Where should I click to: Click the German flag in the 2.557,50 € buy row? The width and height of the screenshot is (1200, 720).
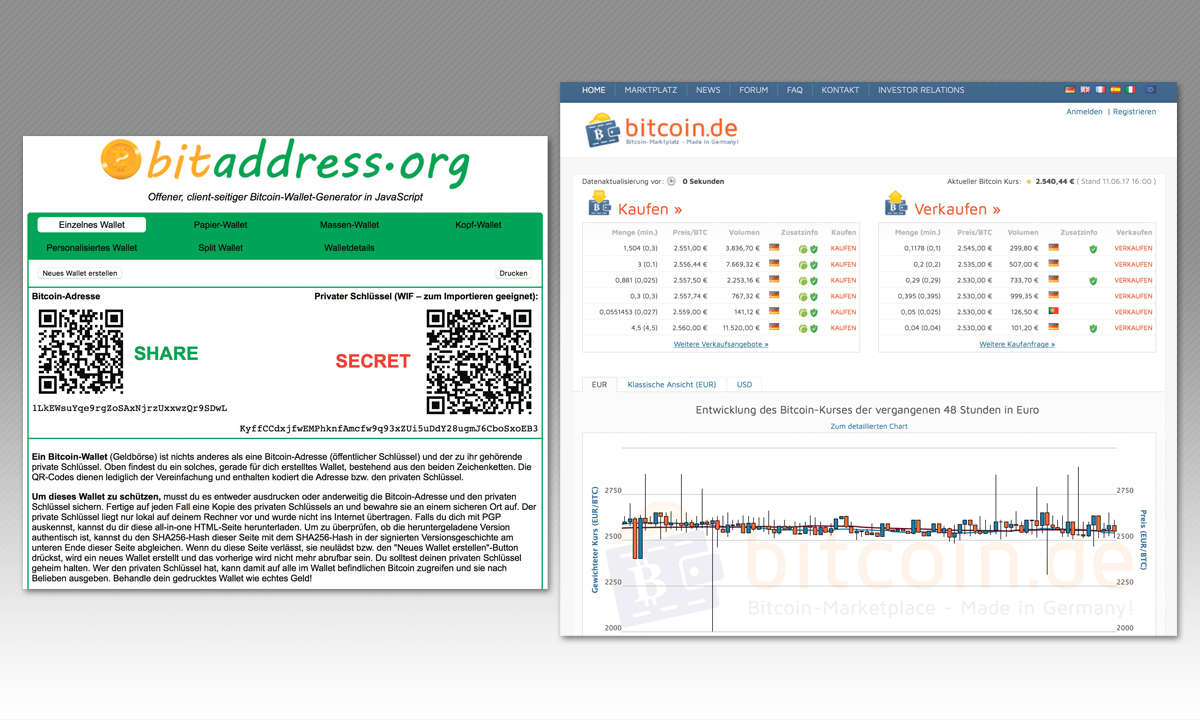[x=774, y=280]
